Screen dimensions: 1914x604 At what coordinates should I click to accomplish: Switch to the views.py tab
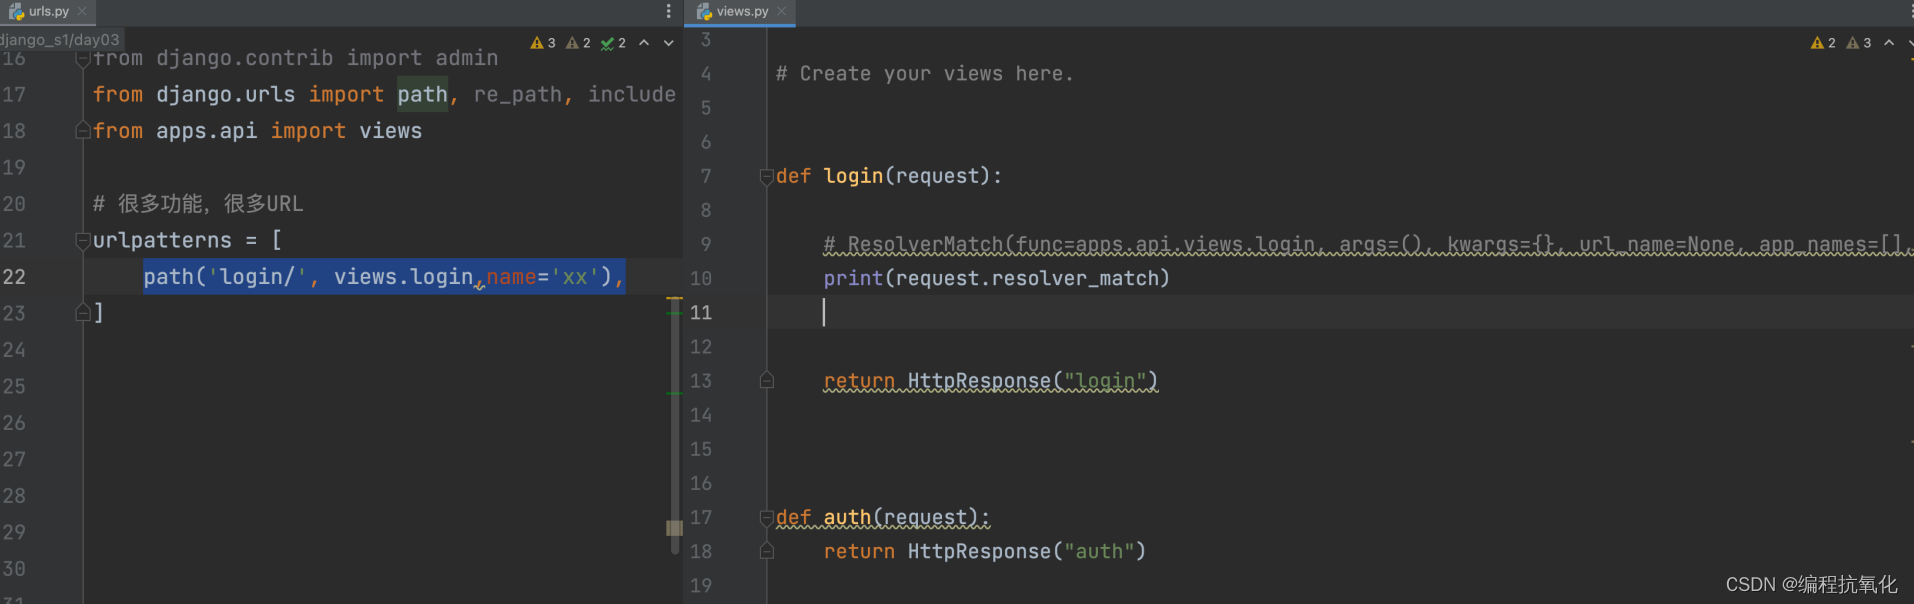click(x=742, y=12)
